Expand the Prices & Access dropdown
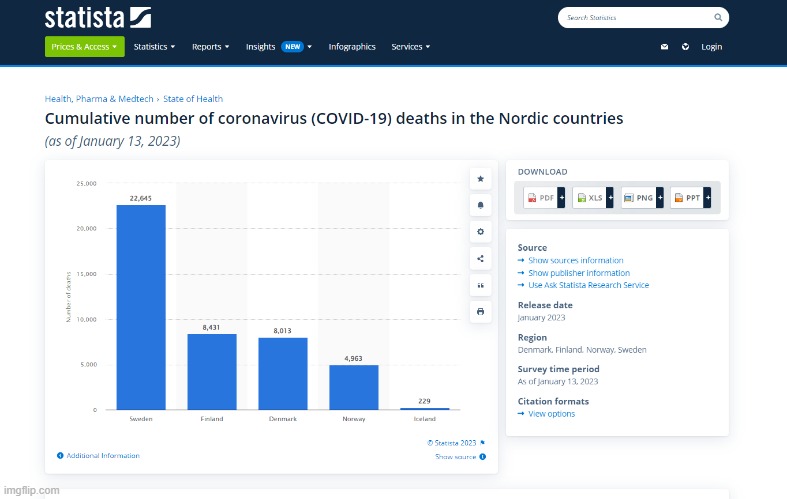The image size is (787, 499). point(84,47)
